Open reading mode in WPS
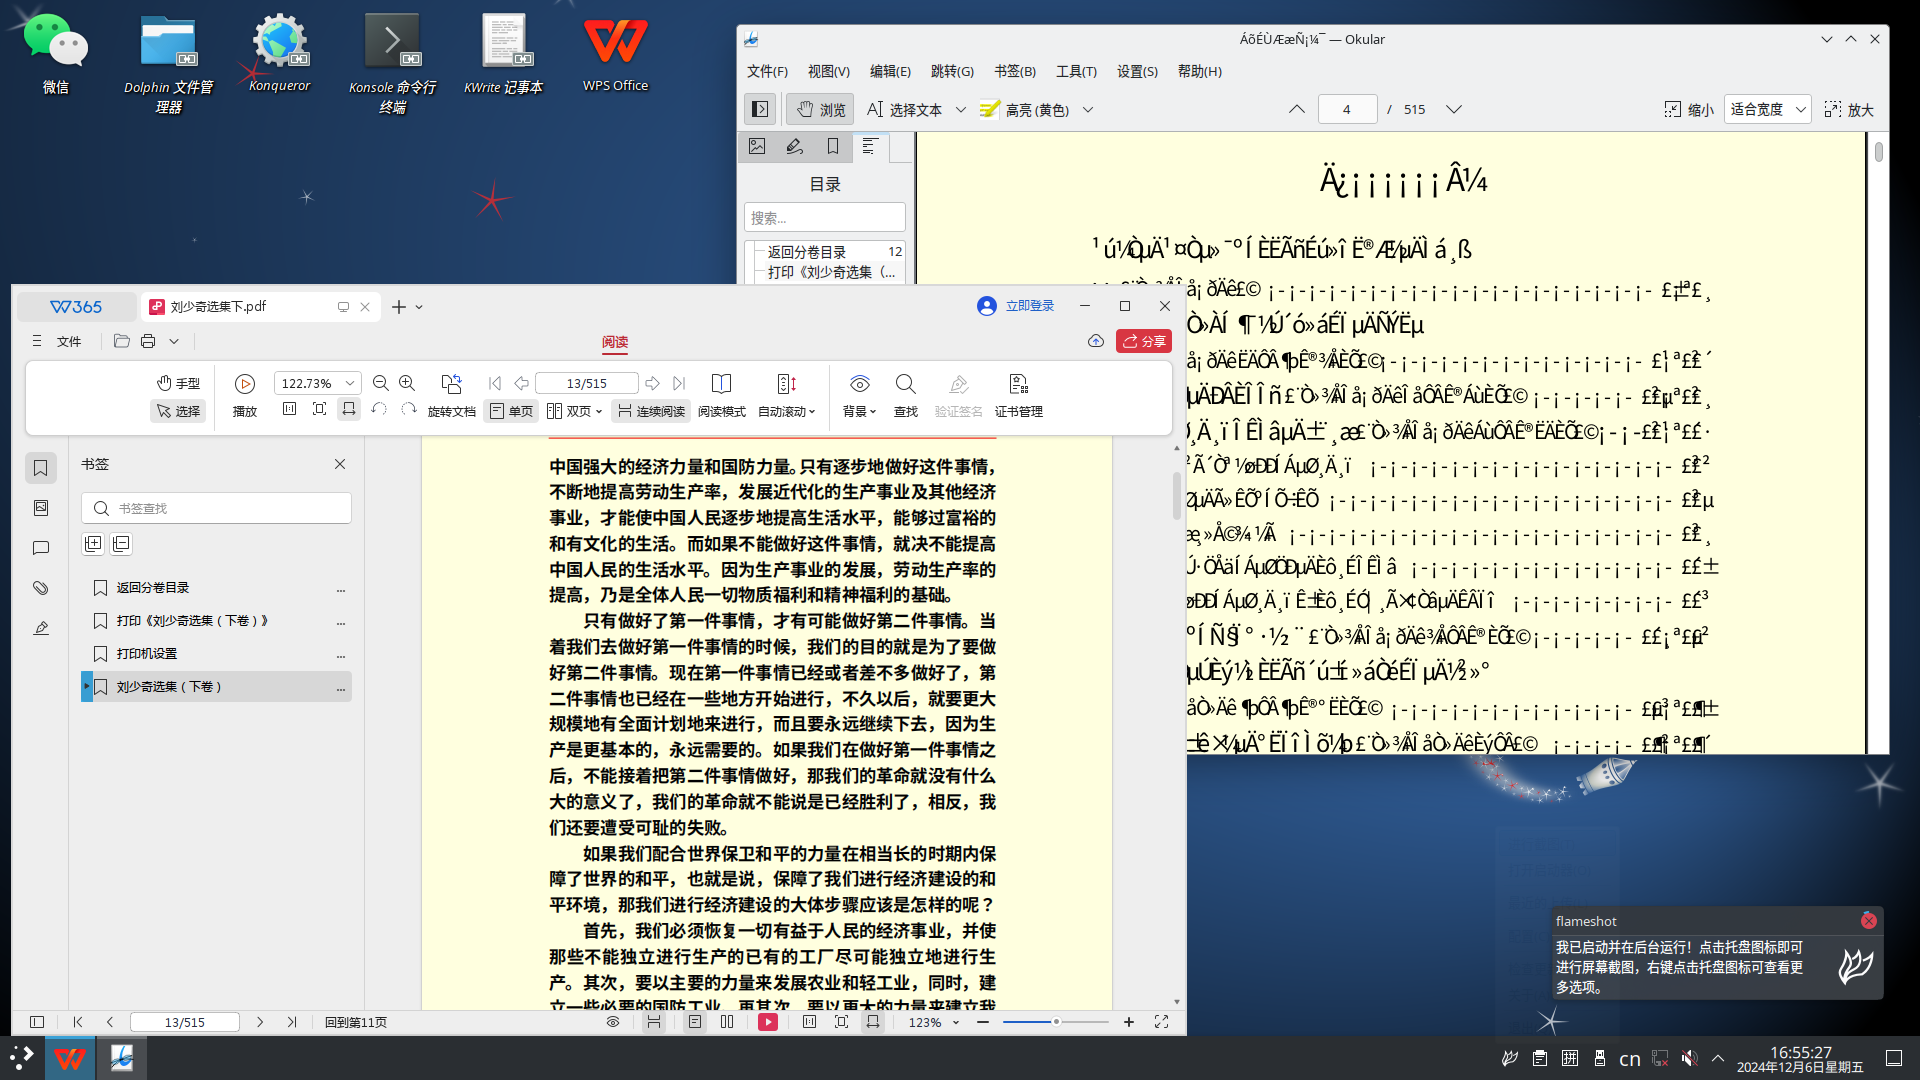Viewport: 1920px width, 1080px height. tap(721, 395)
